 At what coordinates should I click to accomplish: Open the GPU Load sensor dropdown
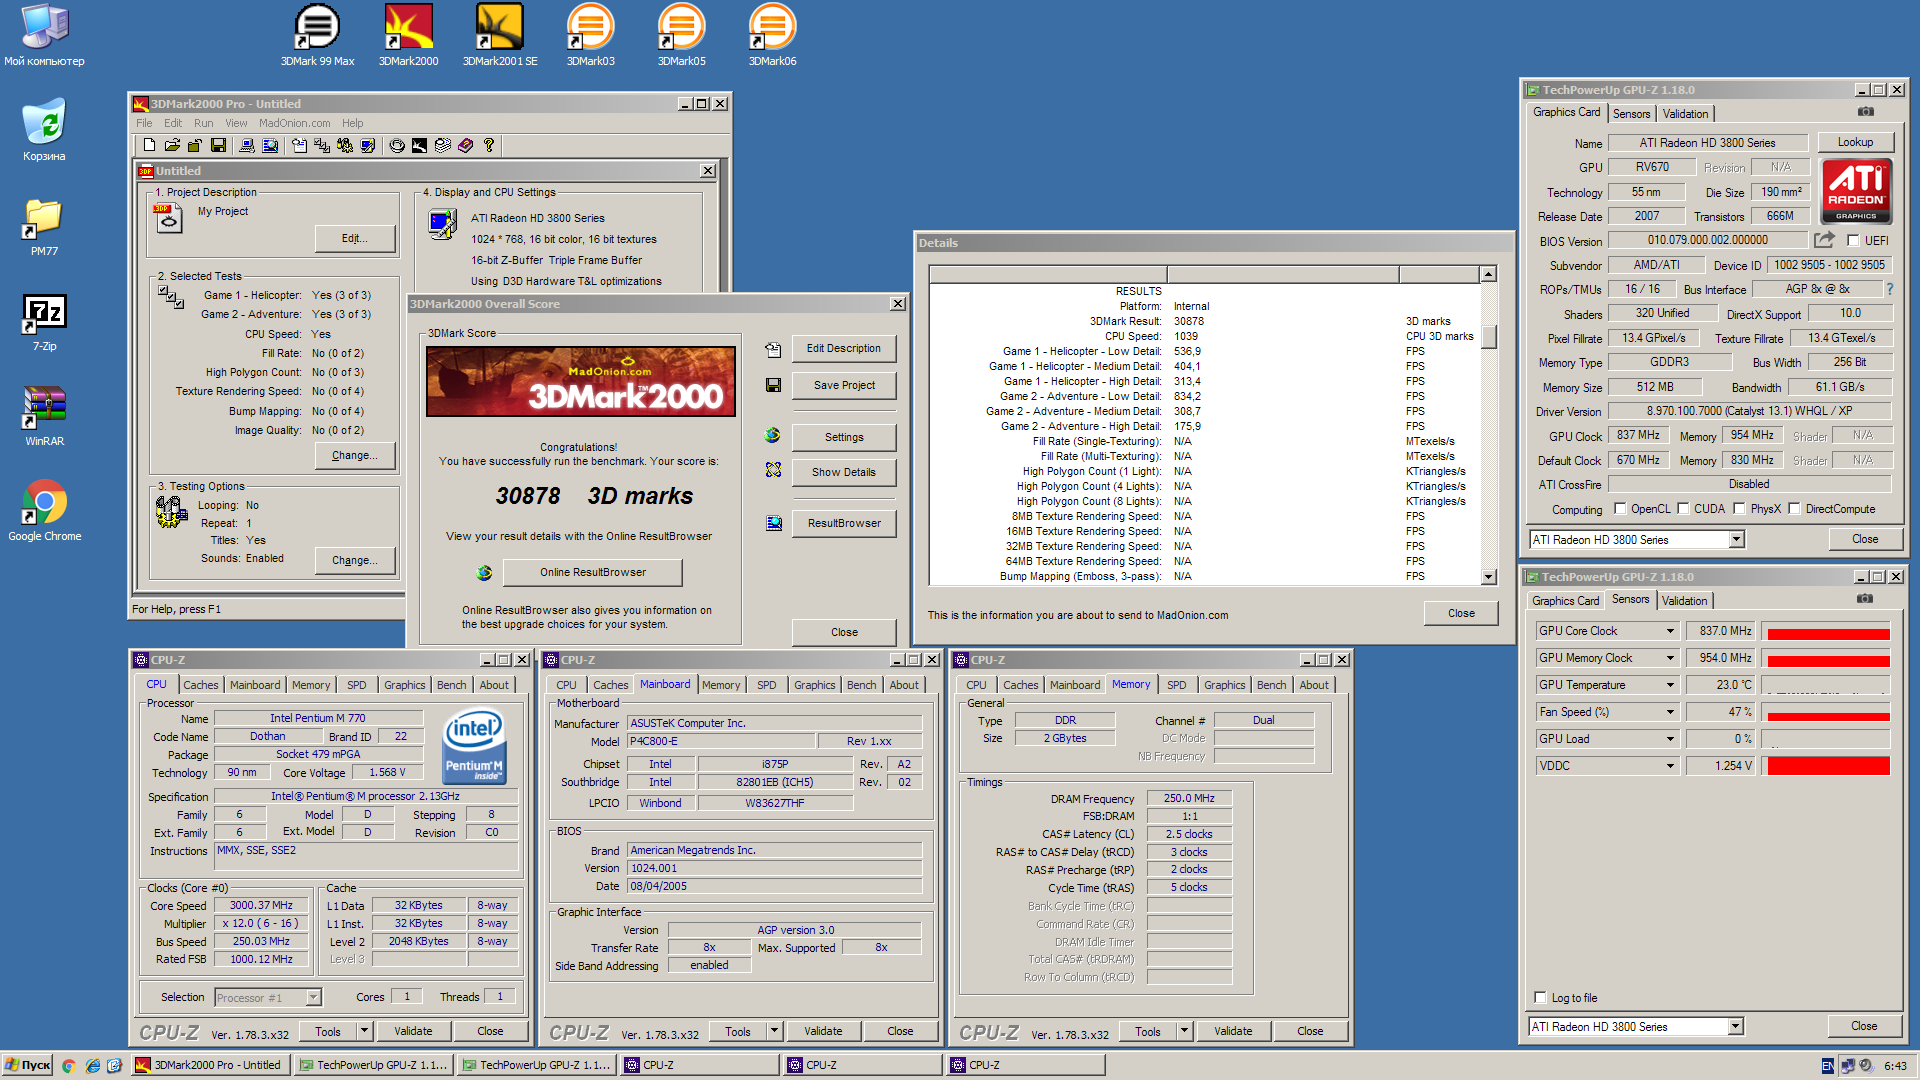click(x=1670, y=739)
